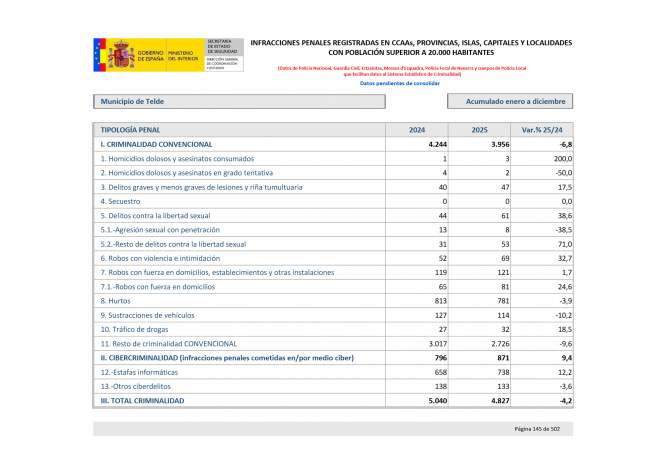The image size is (670, 474).
Task: Select the III. TOTAL CRIMINALIDAD row
Action: pyautogui.click(x=142, y=399)
